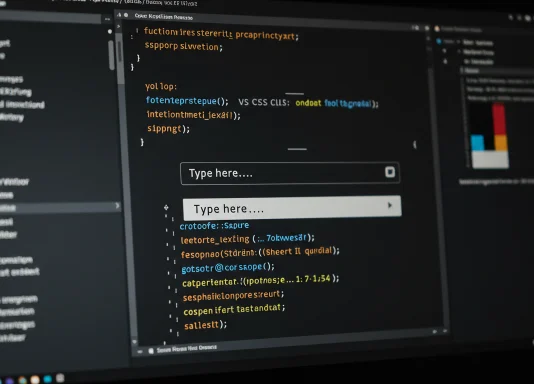The image size is (534, 384).
Task: Click the first code line starting "fuctionı"
Action: pos(221,34)
